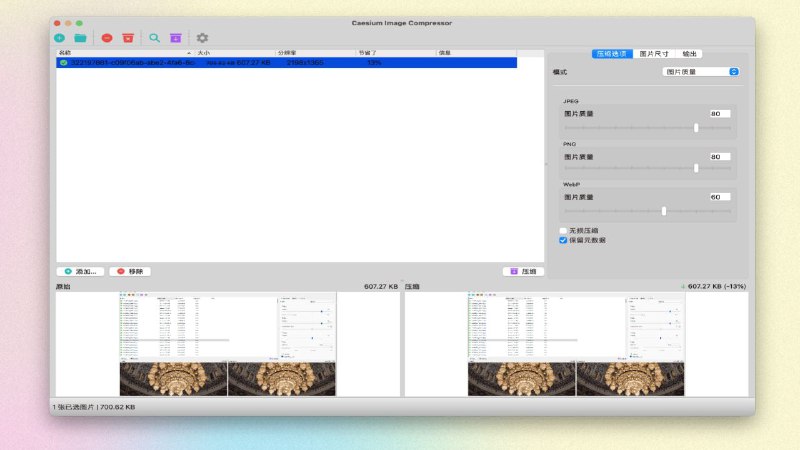Viewport: 800px width, 450px height.
Task: Click the 607.27 KB (-13%) compressed size label
Action: pos(717,287)
